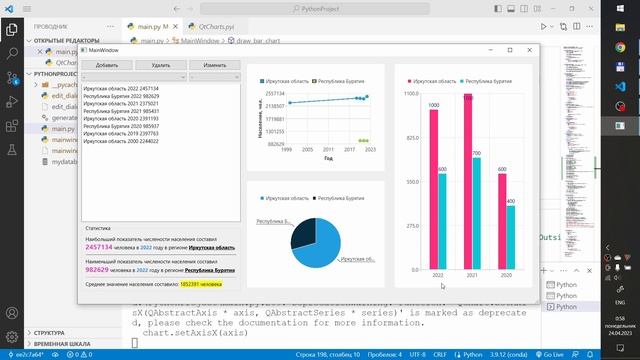640x360 pixels.
Task: Open the wide region combo box
Action: pos(134,77)
